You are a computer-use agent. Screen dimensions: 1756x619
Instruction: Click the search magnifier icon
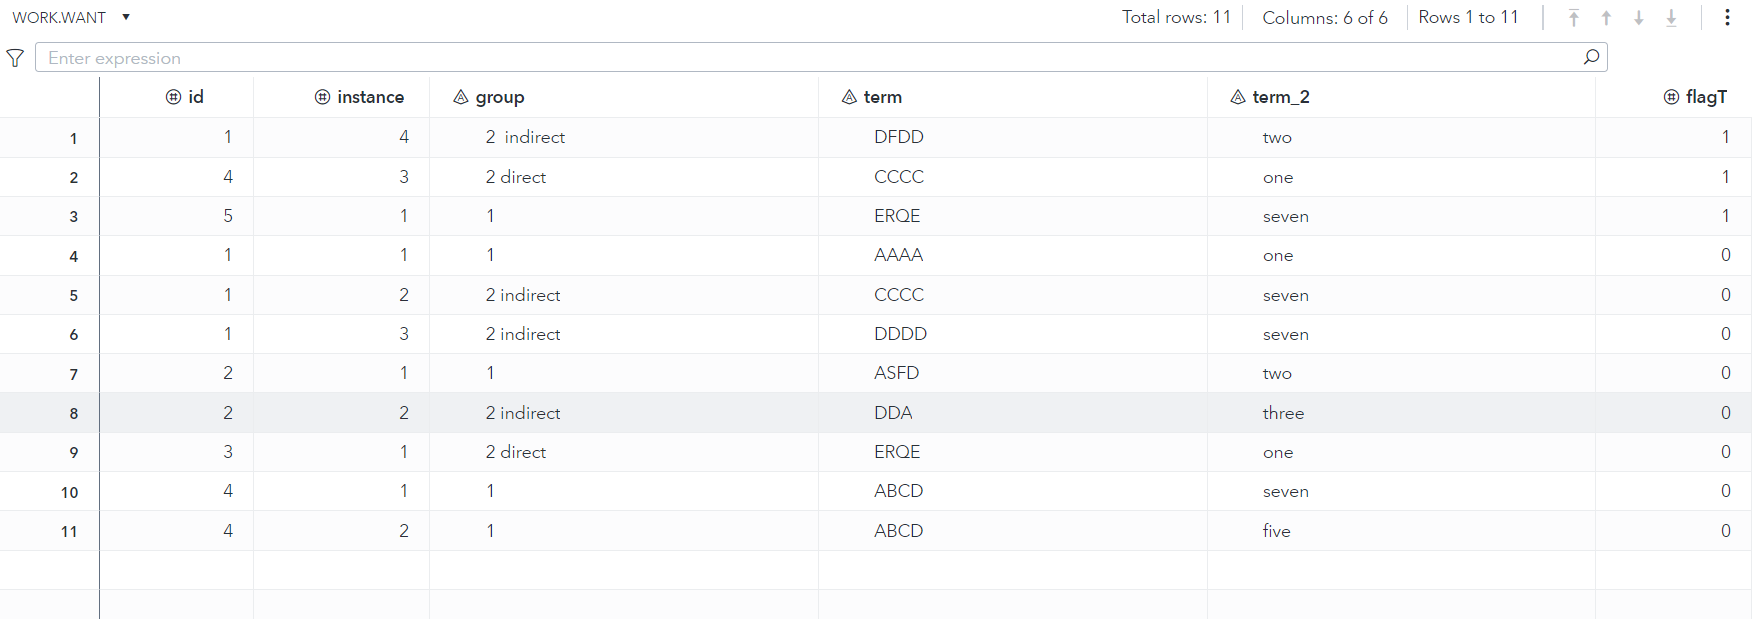pos(1591,57)
